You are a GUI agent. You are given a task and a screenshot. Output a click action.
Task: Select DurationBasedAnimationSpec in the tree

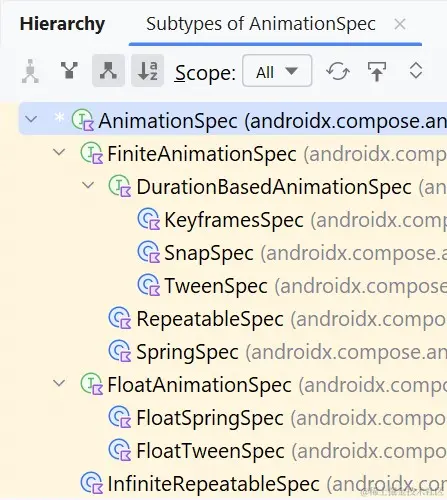pyautogui.click(x=274, y=187)
